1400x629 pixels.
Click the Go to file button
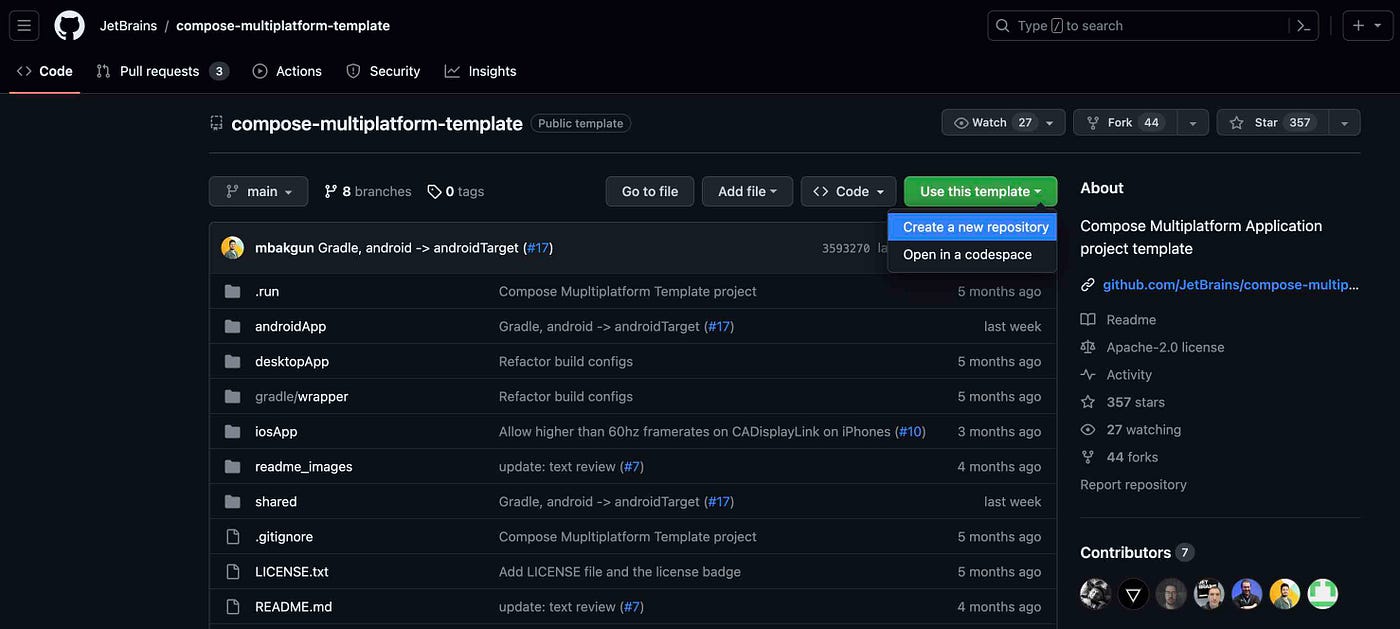650,191
